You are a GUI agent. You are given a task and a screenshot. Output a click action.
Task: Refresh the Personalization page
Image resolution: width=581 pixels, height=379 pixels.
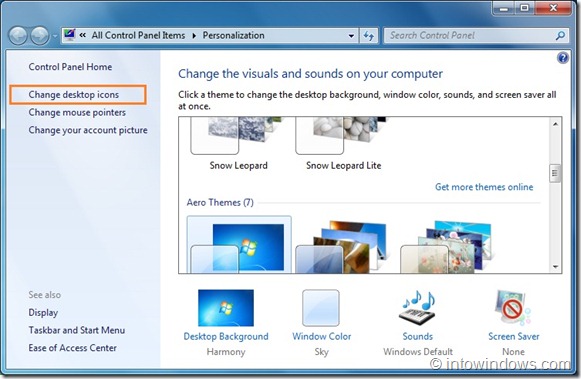[x=368, y=36]
